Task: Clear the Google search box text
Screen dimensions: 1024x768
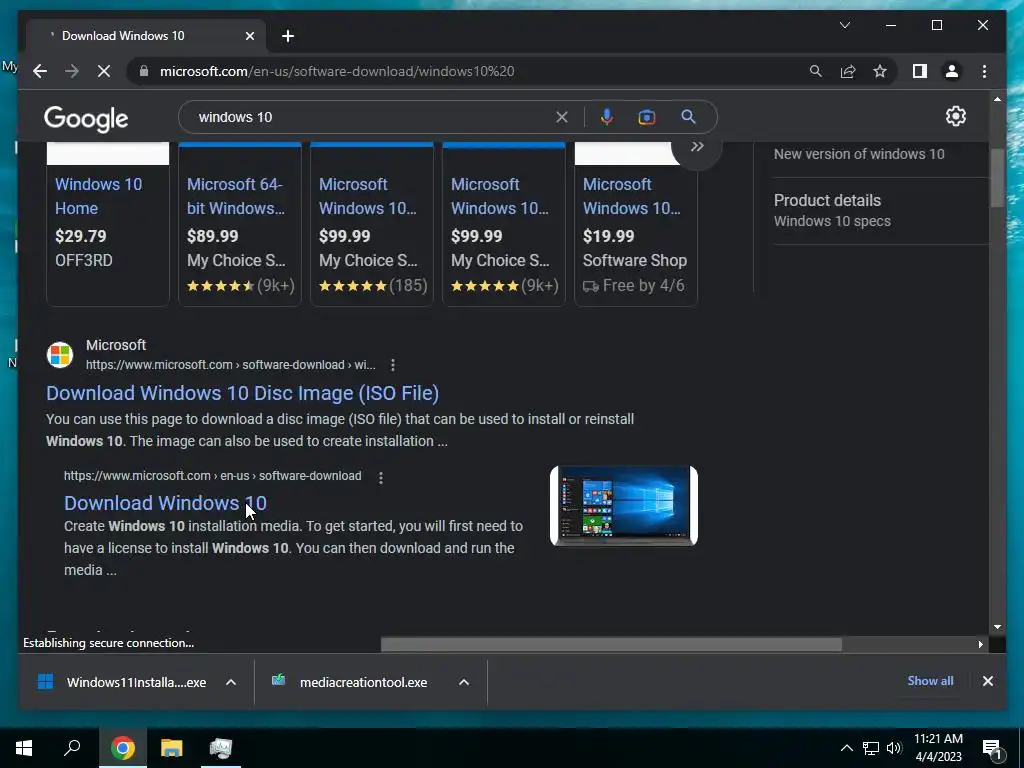Action: [x=562, y=118]
